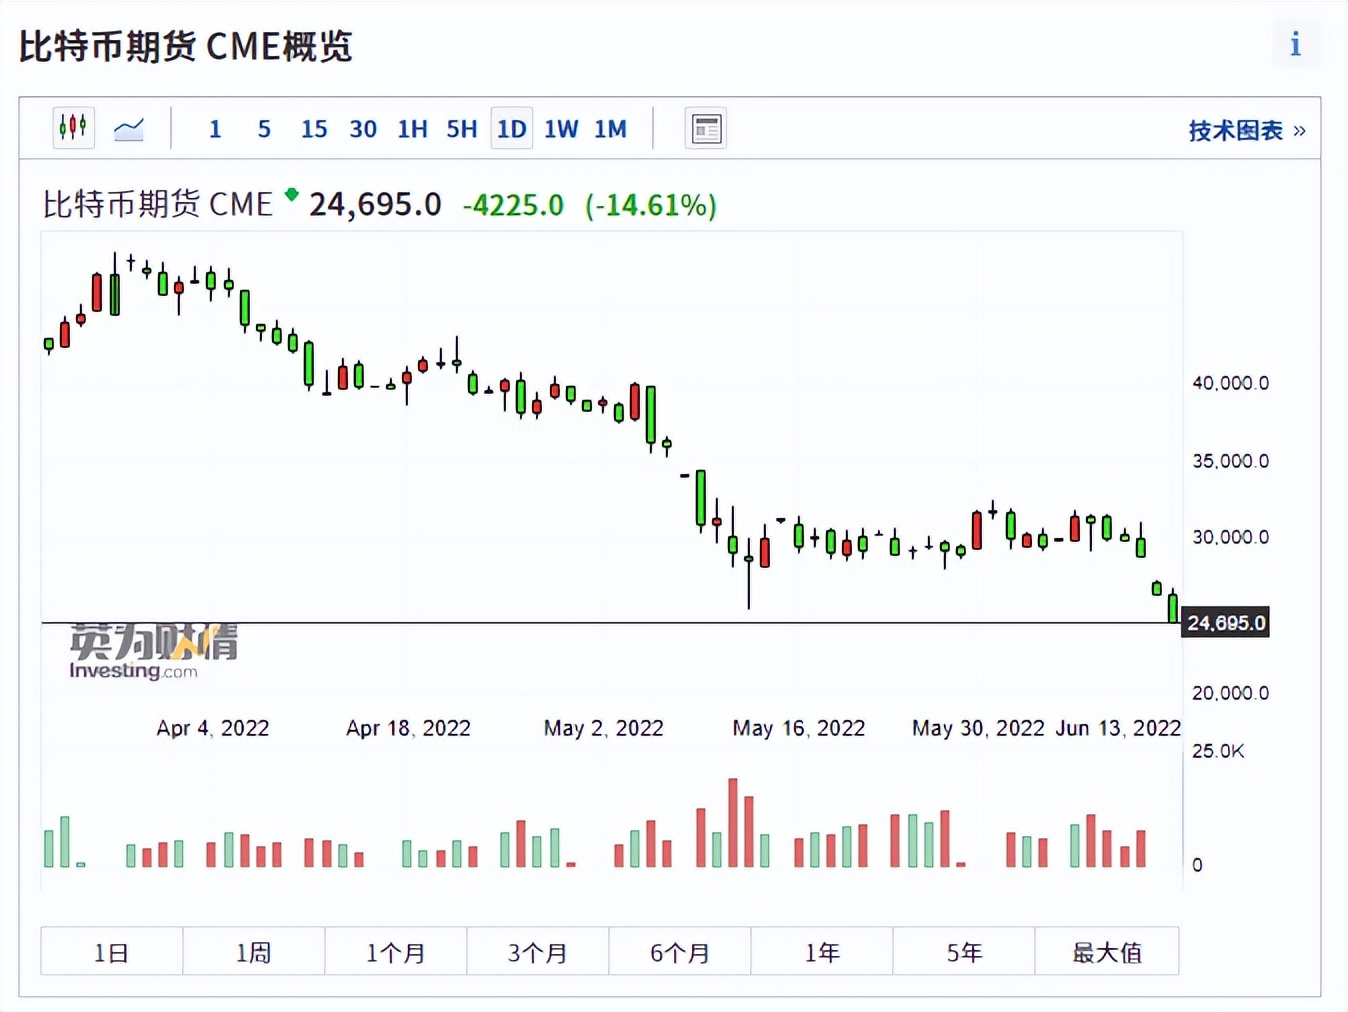Viewport: 1348px width, 1012px height.
Task: Select the 1H interval
Action: pos(412,129)
